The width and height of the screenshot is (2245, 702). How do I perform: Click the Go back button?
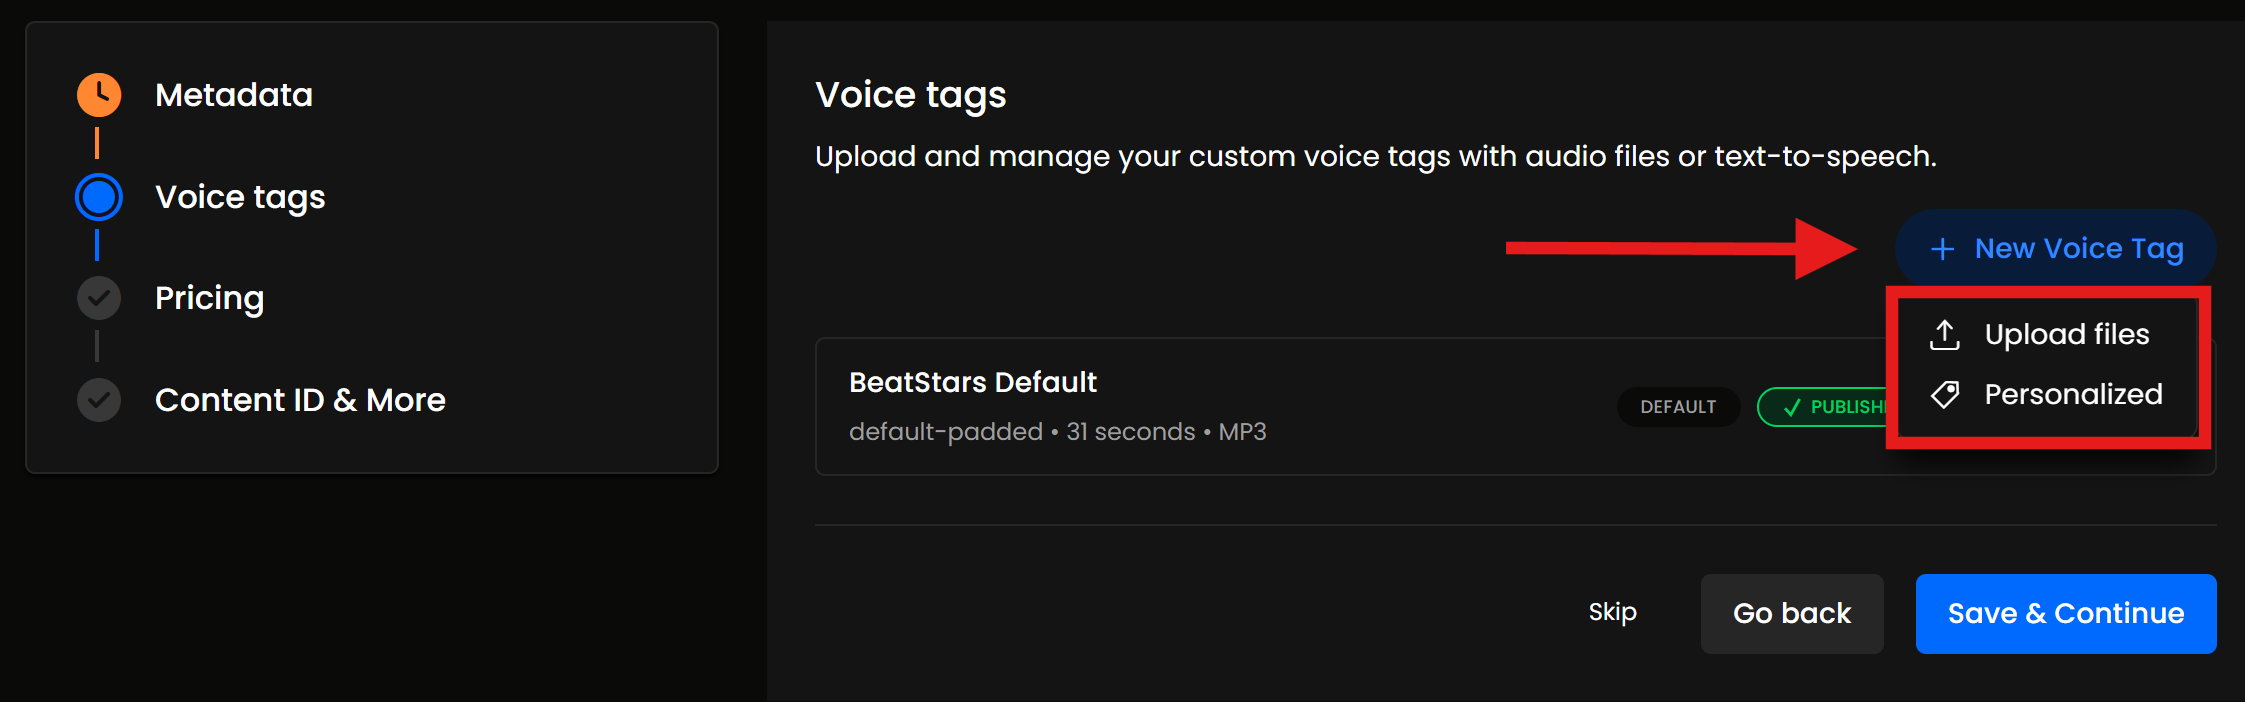coord(1792,613)
